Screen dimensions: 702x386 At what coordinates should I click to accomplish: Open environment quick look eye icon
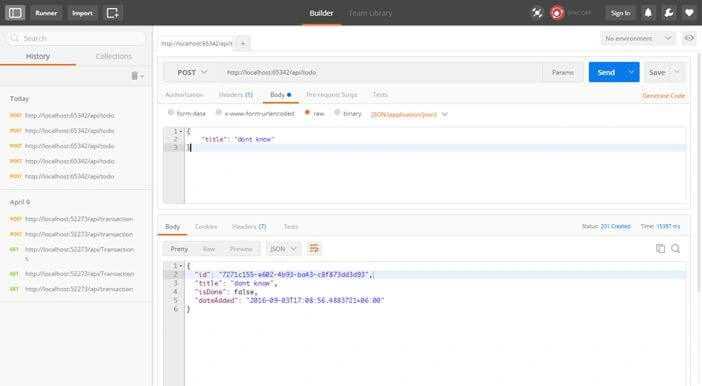[689, 38]
